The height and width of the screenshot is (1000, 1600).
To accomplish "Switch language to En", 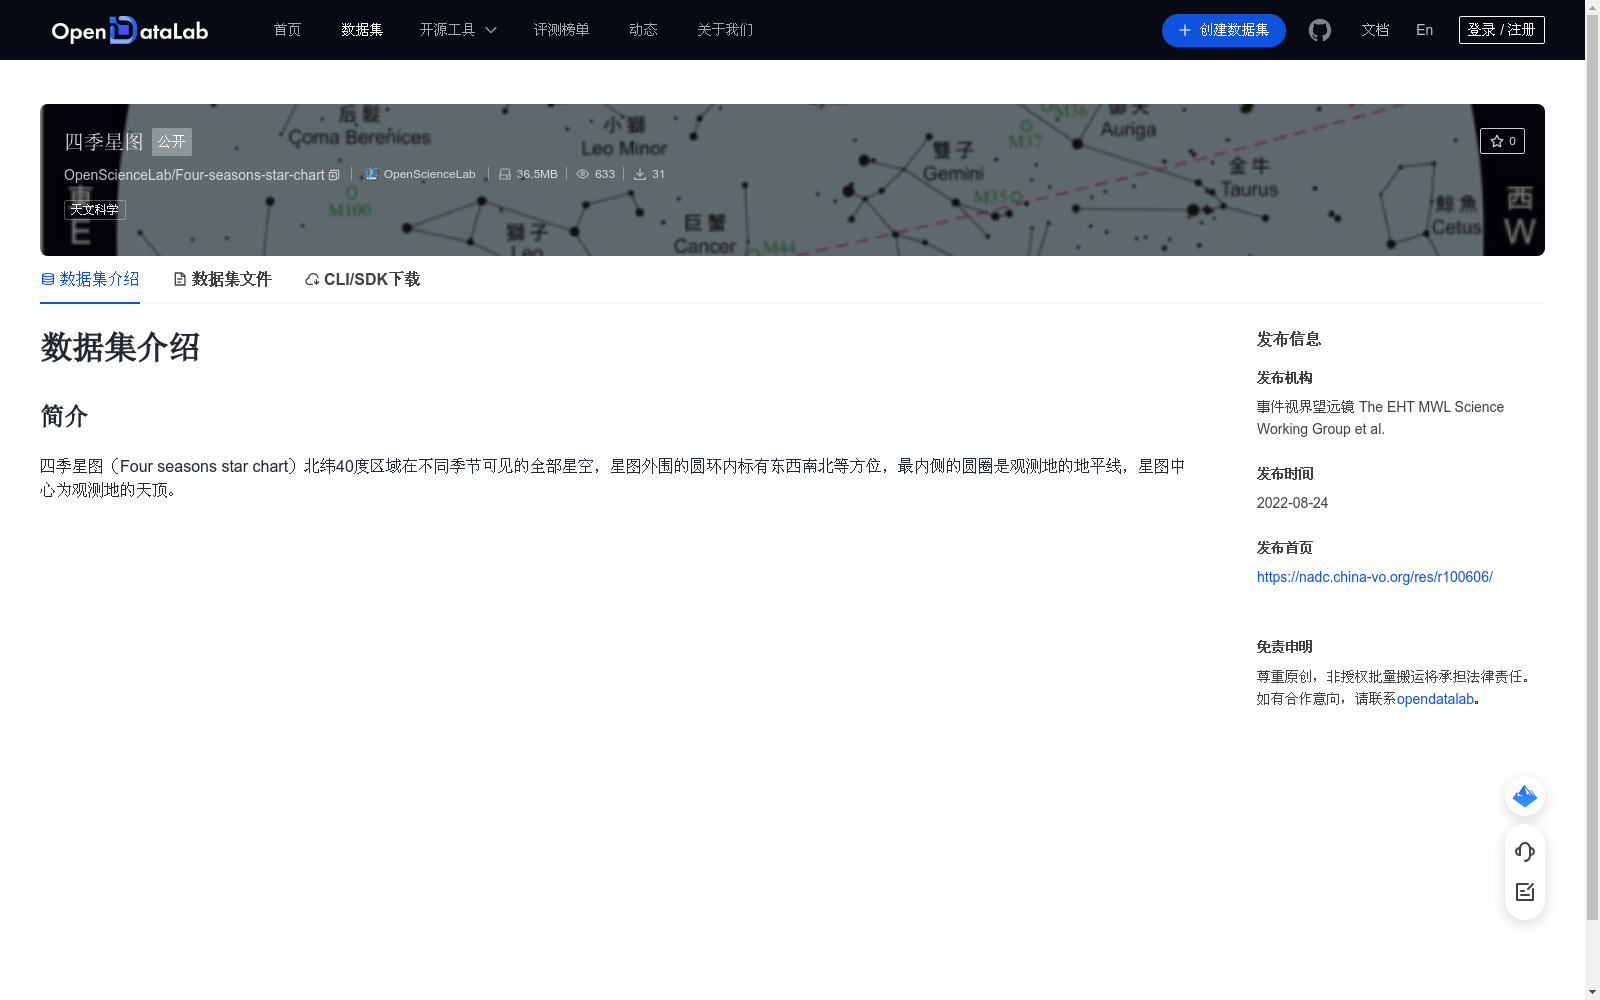I will (1424, 30).
